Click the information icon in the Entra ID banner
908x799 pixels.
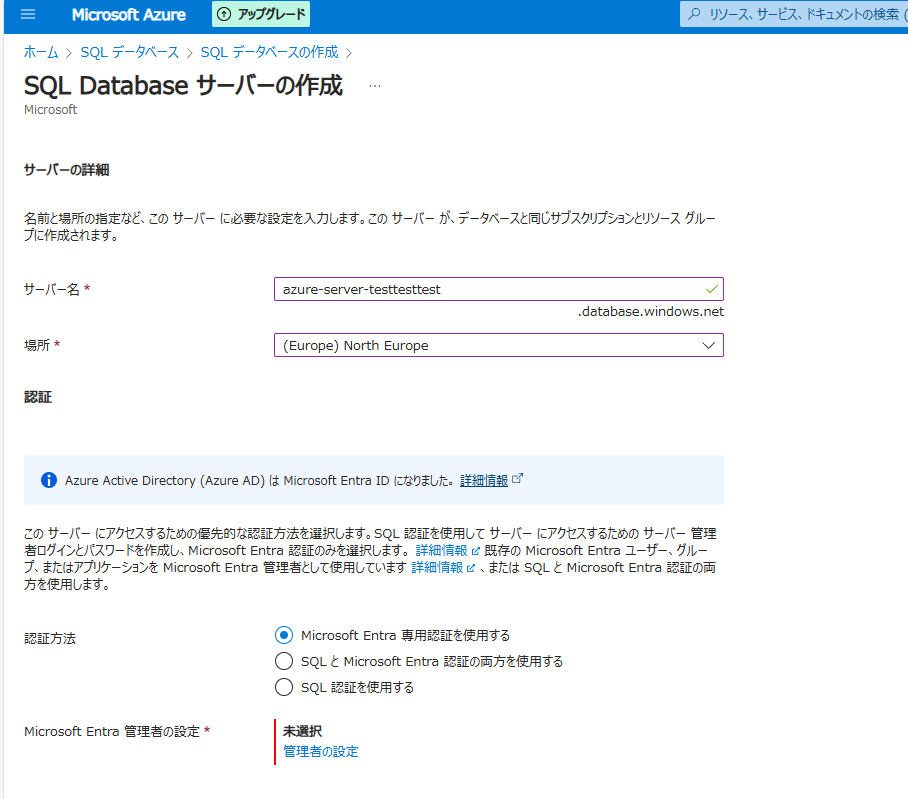tap(48, 480)
